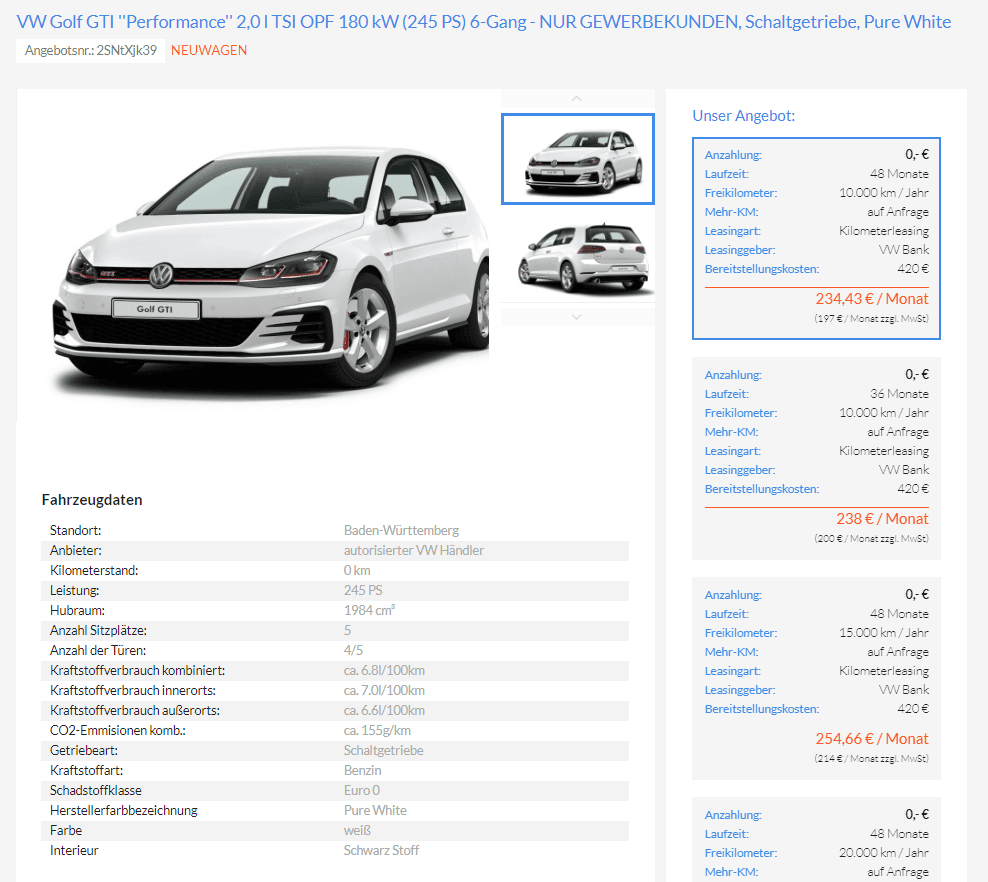Select the rear view car thumbnail

click(x=578, y=258)
